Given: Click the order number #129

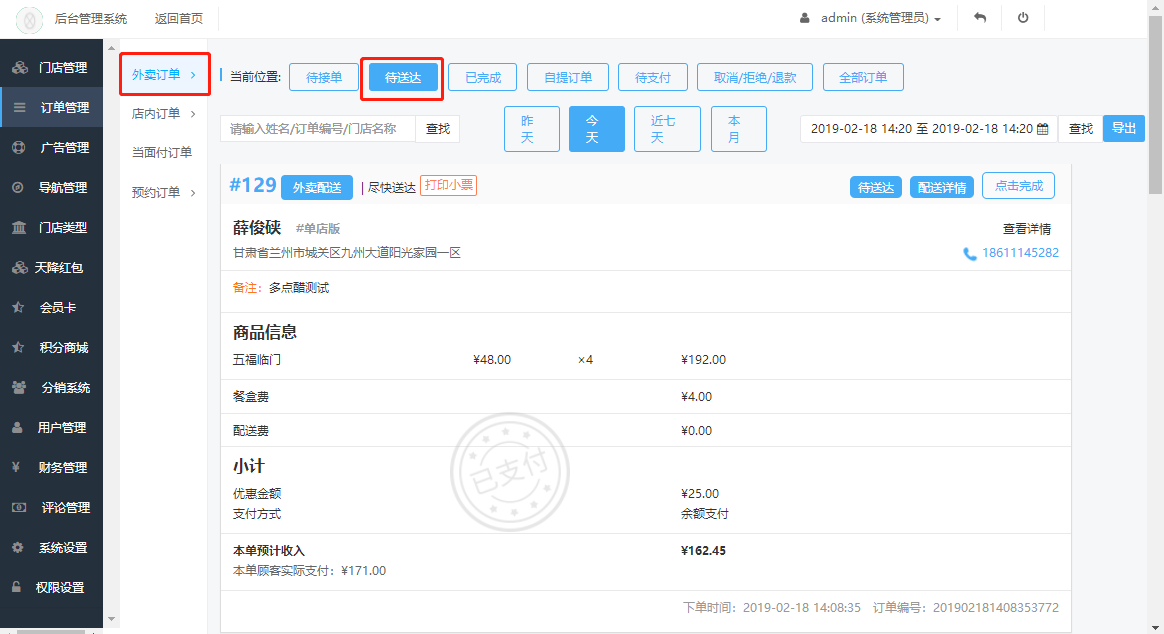Looking at the screenshot, I should click(x=252, y=185).
